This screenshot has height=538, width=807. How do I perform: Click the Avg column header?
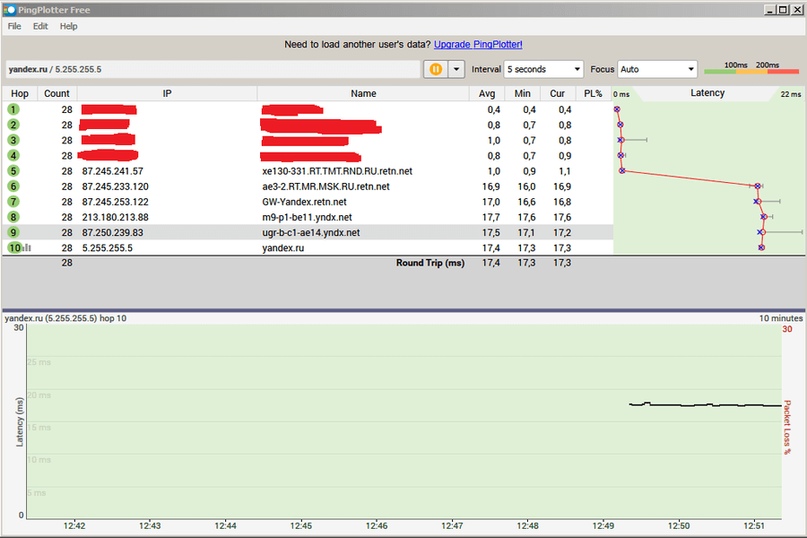coord(487,93)
